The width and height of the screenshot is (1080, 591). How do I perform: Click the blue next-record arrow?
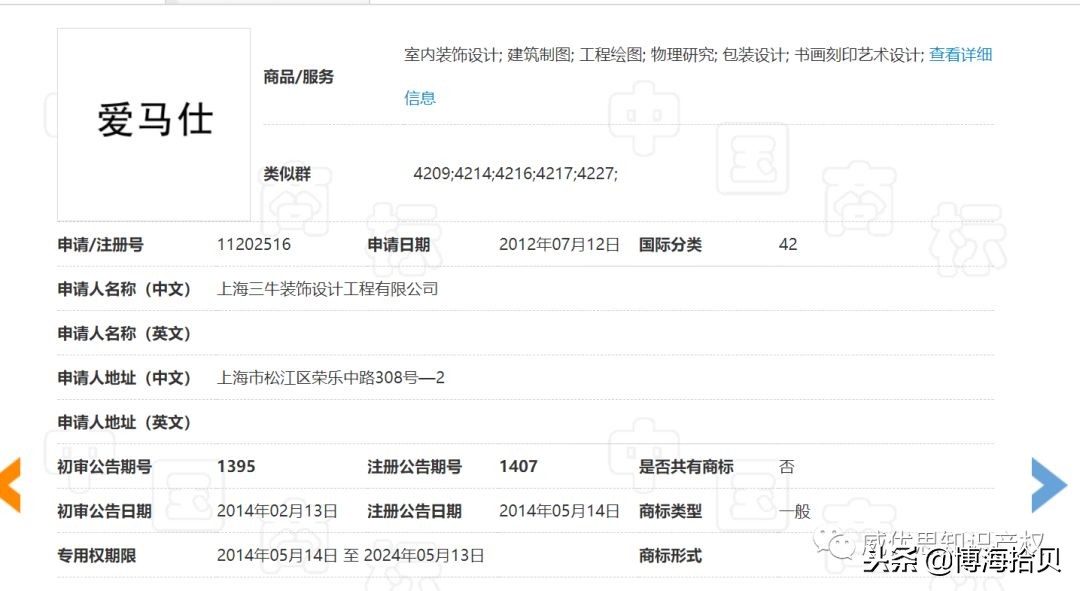[x=1049, y=485]
